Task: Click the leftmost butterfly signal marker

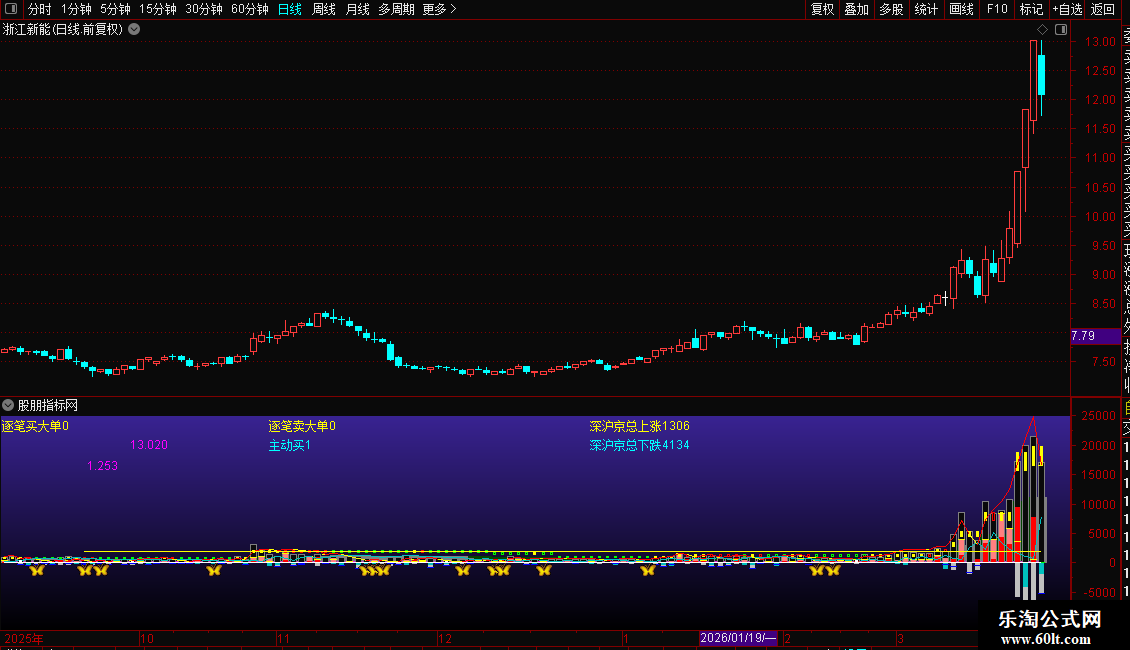Action: point(37,571)
